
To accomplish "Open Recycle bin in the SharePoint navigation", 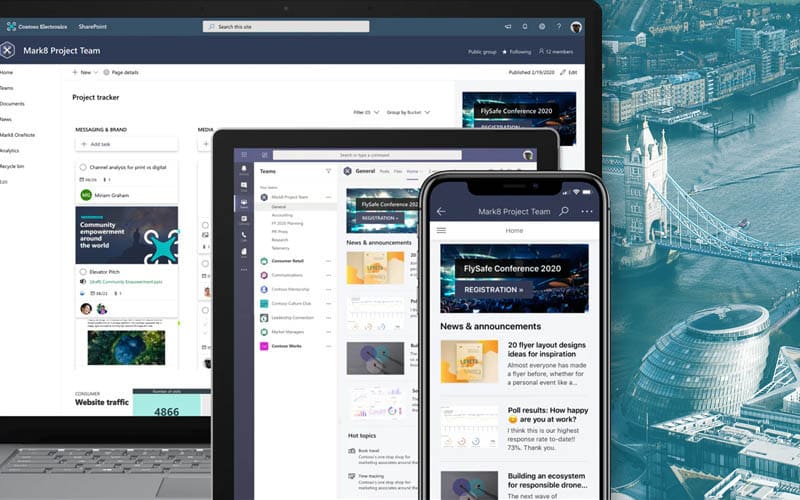I will [12, 166].
